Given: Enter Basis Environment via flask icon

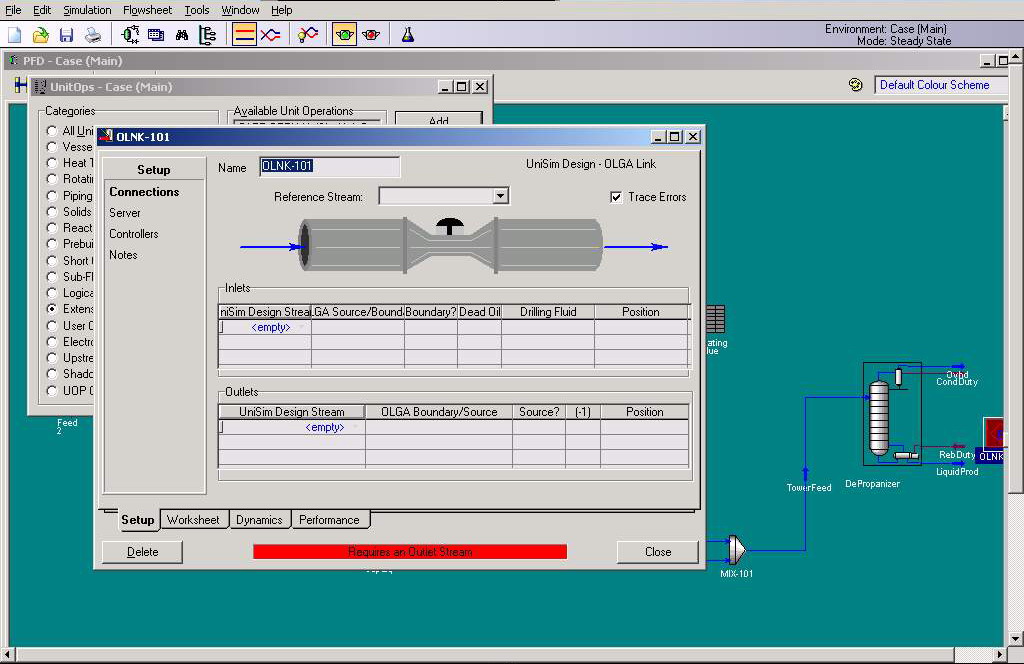Looking at the screenshot, I should [x=408, y=35].
